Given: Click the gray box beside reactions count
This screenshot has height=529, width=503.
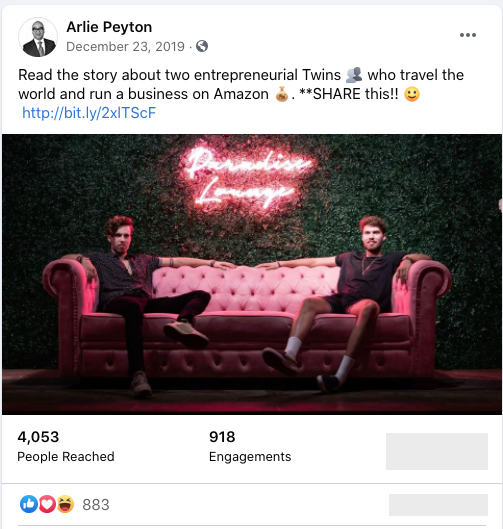Looking at the screenshot, I should (438, 505).
